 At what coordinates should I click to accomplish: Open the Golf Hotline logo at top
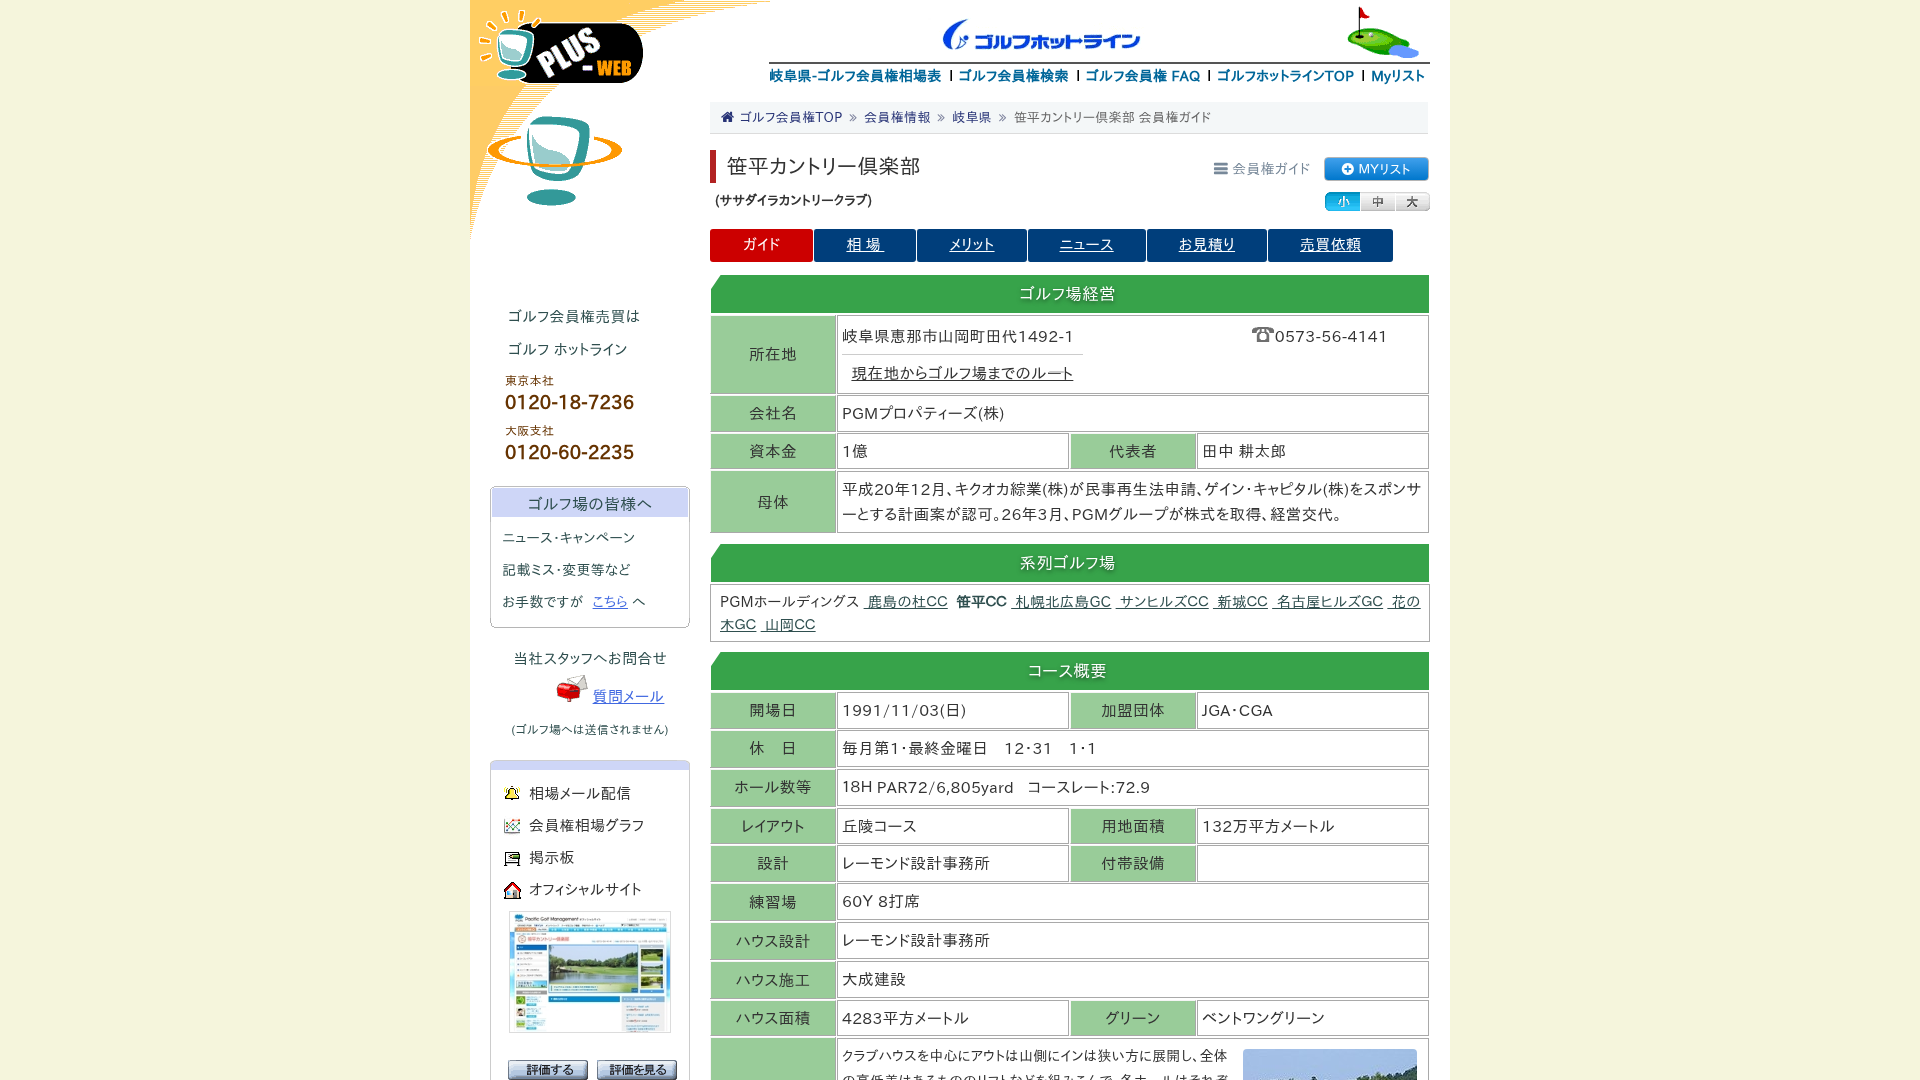tap(1041, 35)
